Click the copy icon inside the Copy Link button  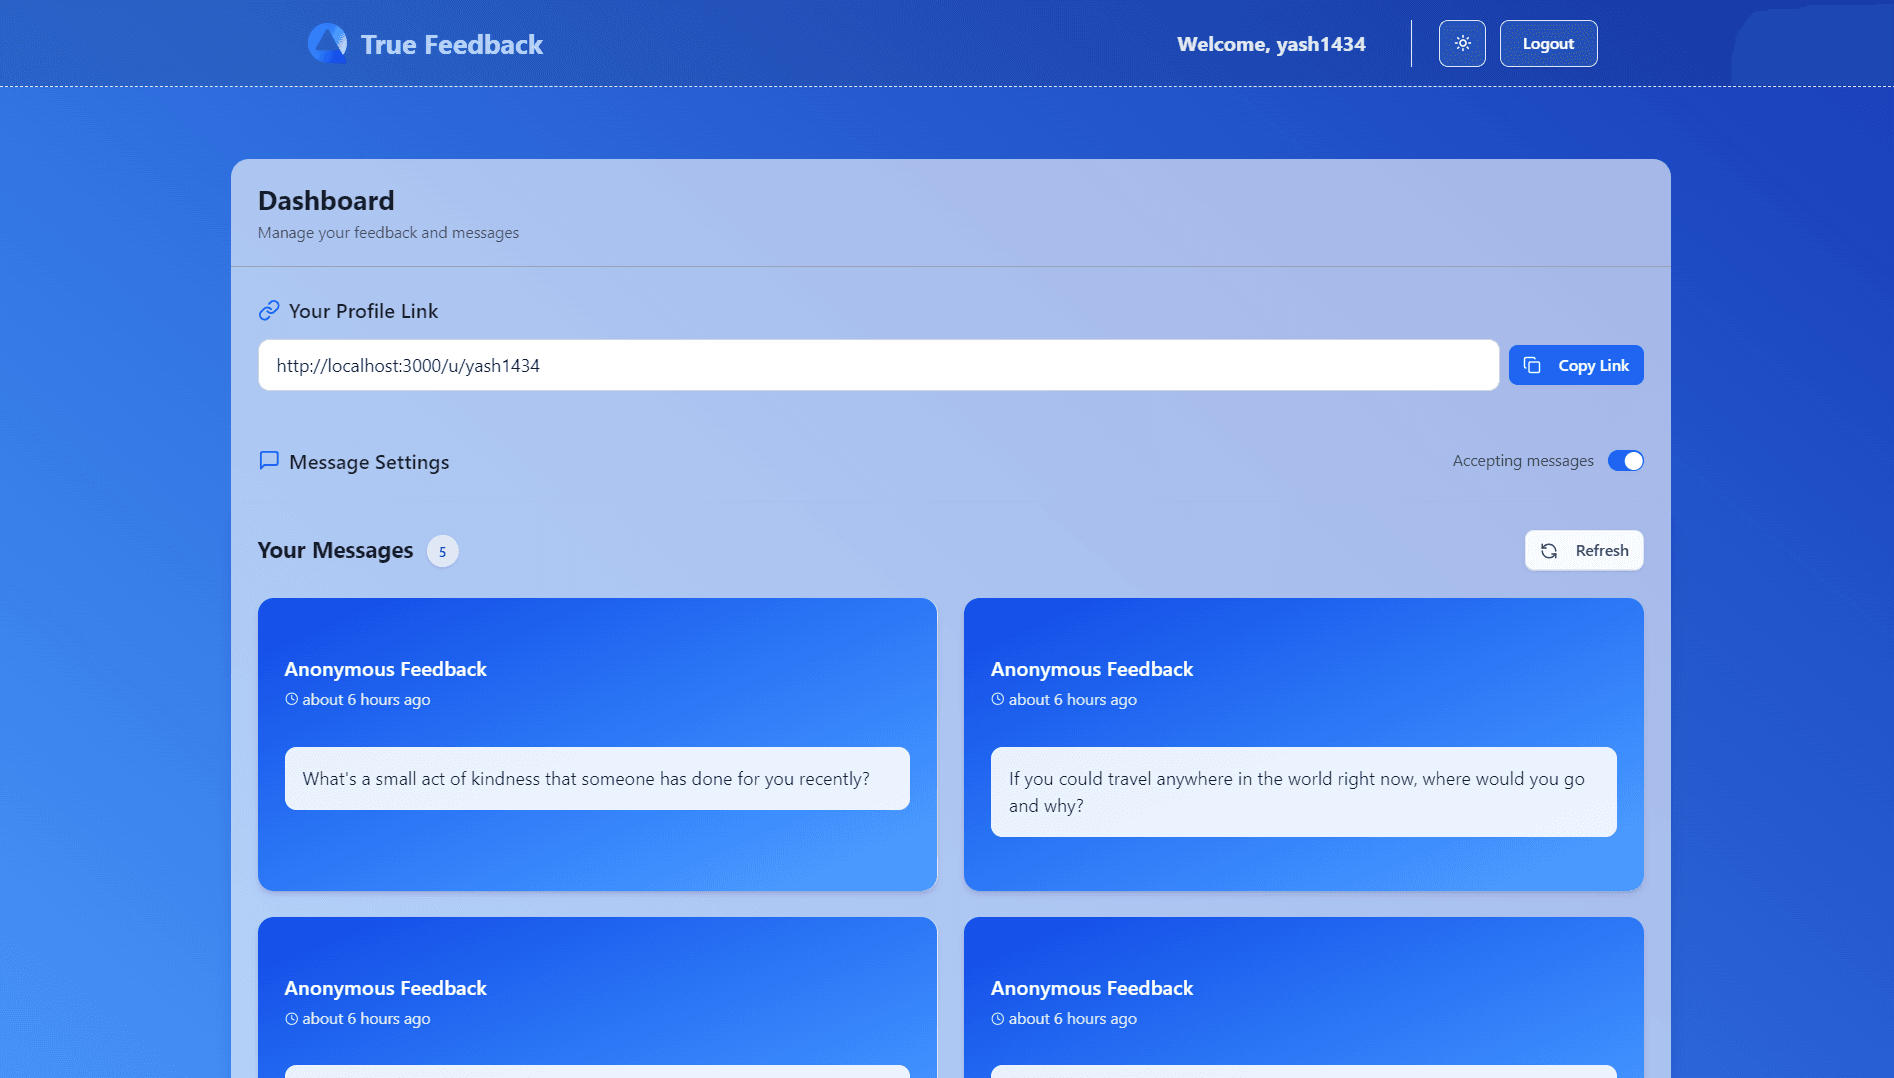[1532, 365]
